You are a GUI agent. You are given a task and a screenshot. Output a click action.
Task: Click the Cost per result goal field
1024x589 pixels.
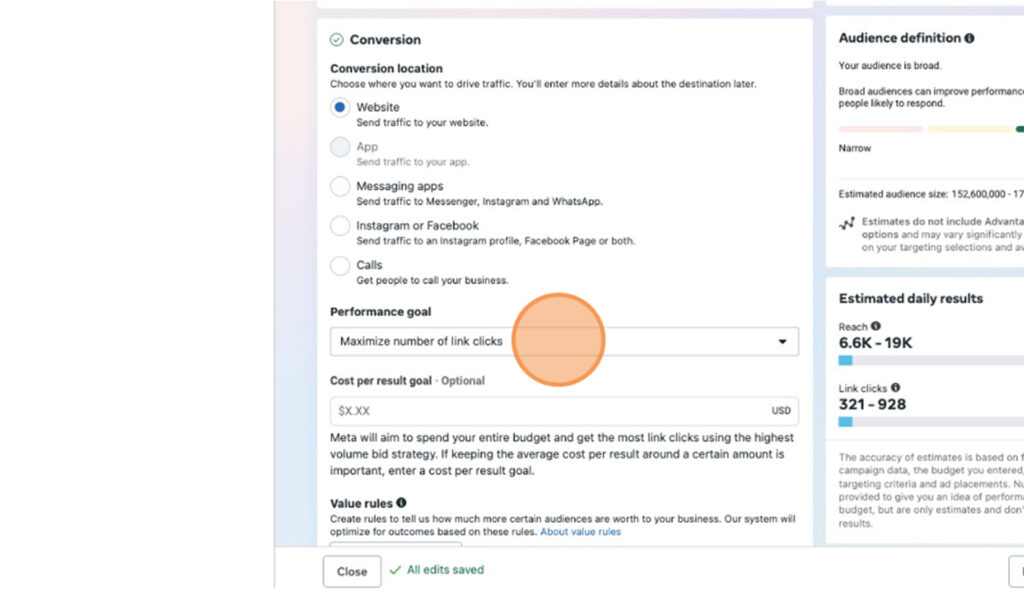(x=550, y=411)
